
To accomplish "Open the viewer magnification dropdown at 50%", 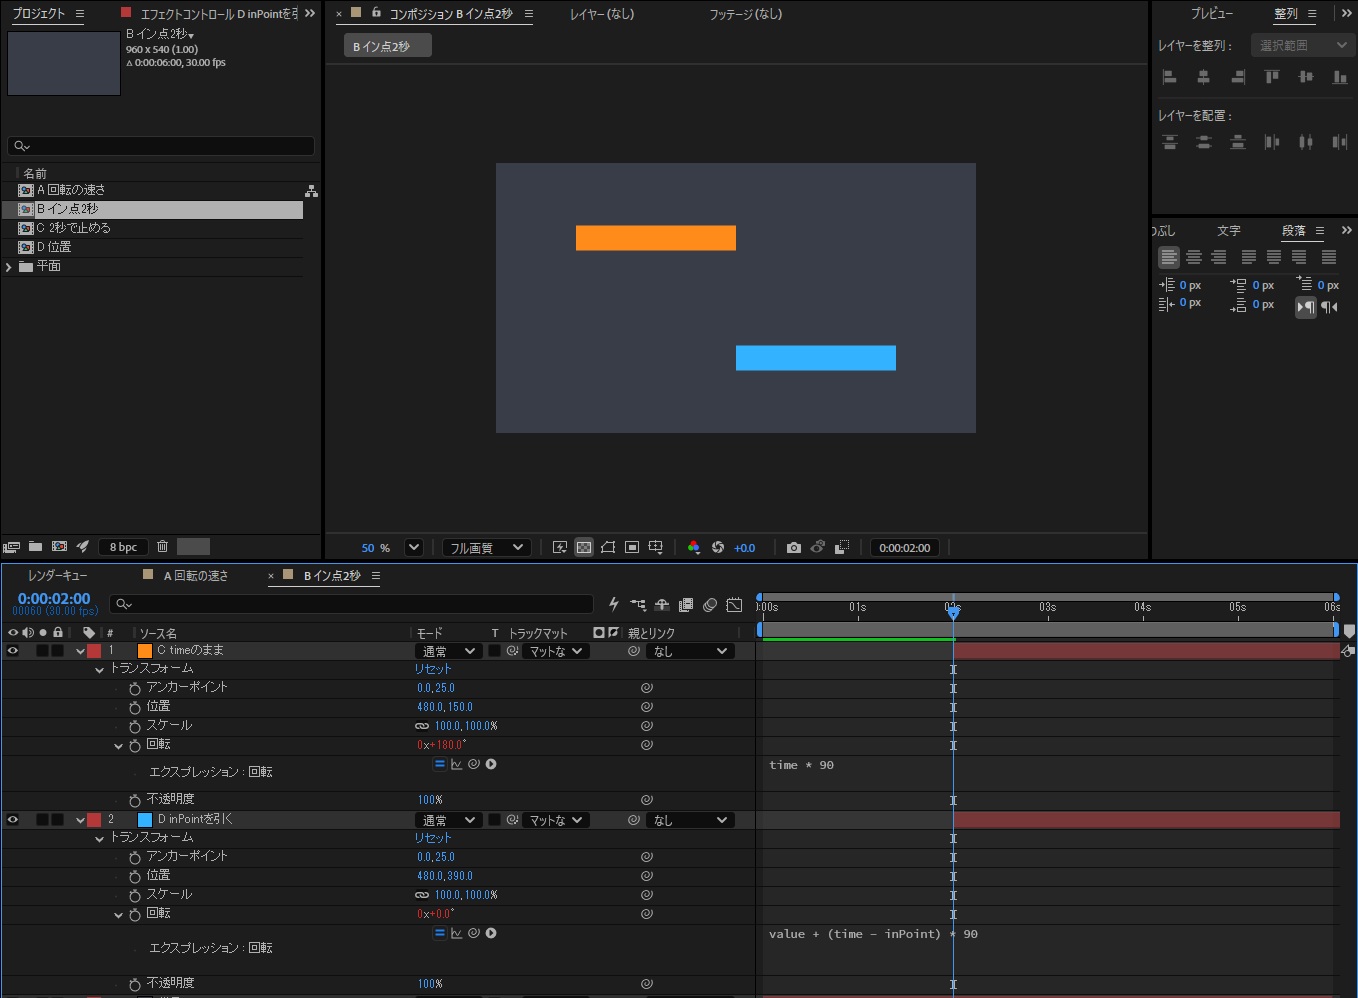I will pos(413,547).
